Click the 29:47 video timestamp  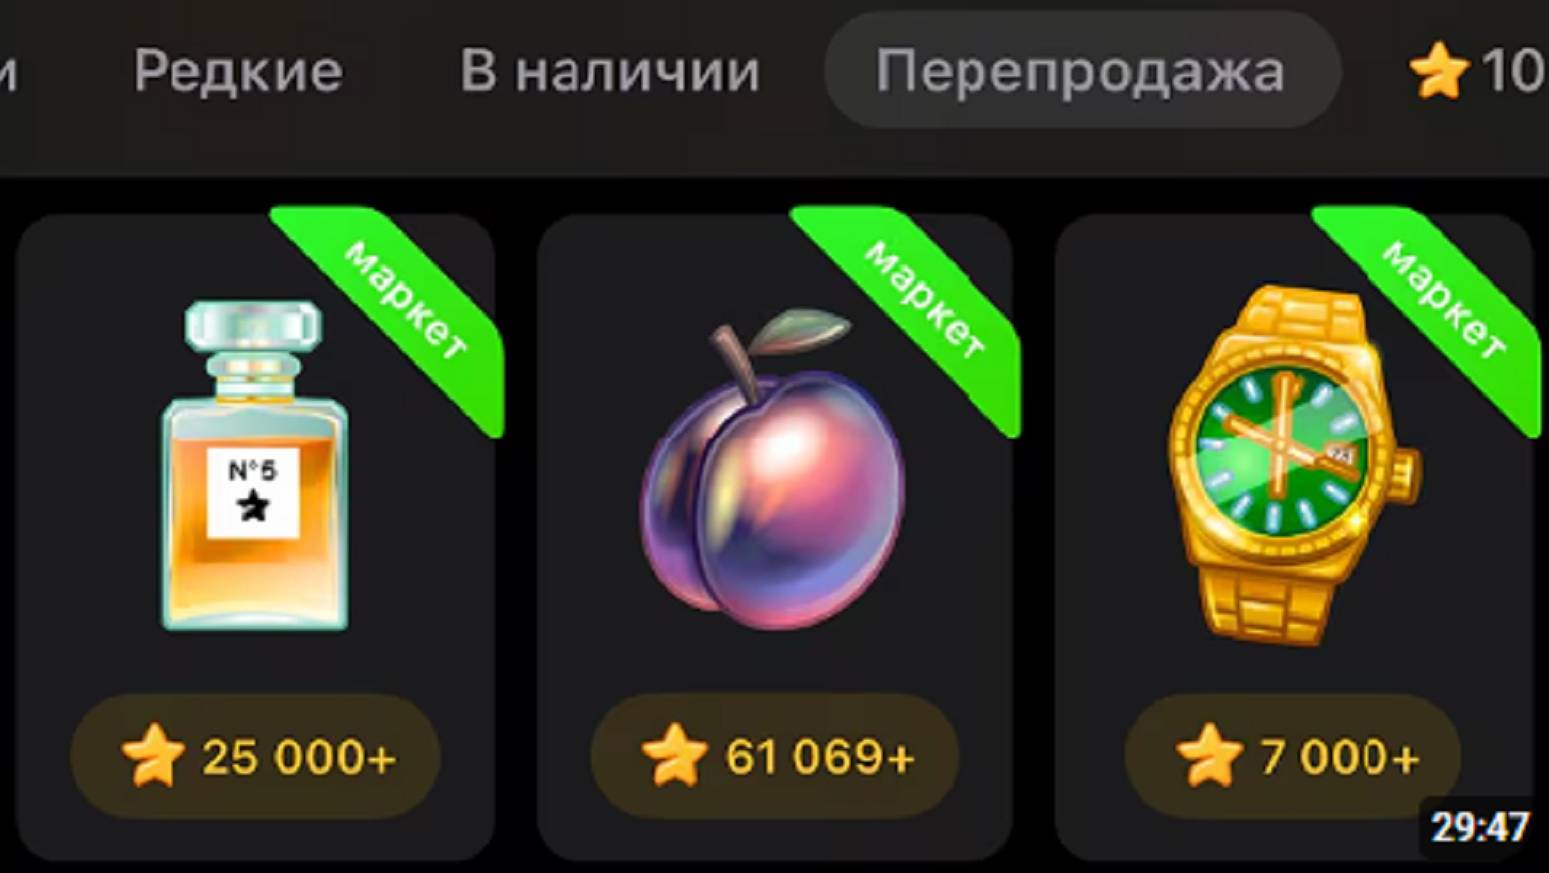pyautogui.click(x=1480, y=828)
